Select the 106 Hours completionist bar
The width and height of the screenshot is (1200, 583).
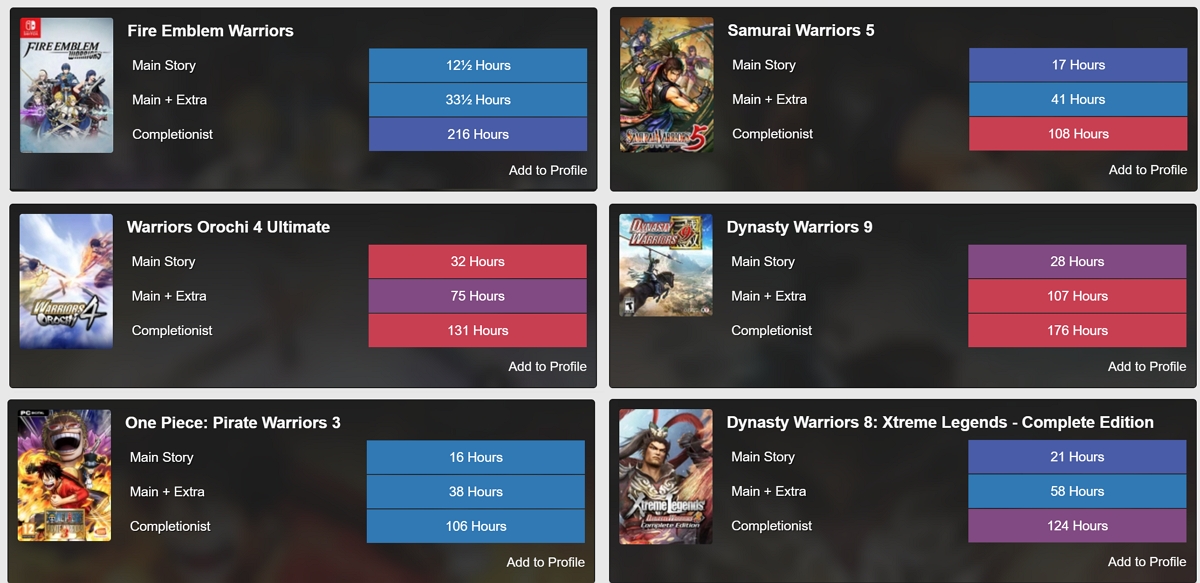(476, 526)
